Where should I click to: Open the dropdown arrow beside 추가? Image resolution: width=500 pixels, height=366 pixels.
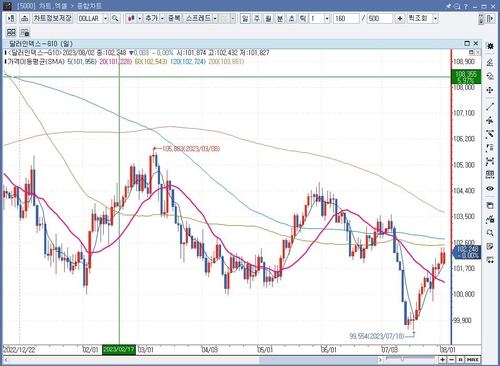click(162, 19)
